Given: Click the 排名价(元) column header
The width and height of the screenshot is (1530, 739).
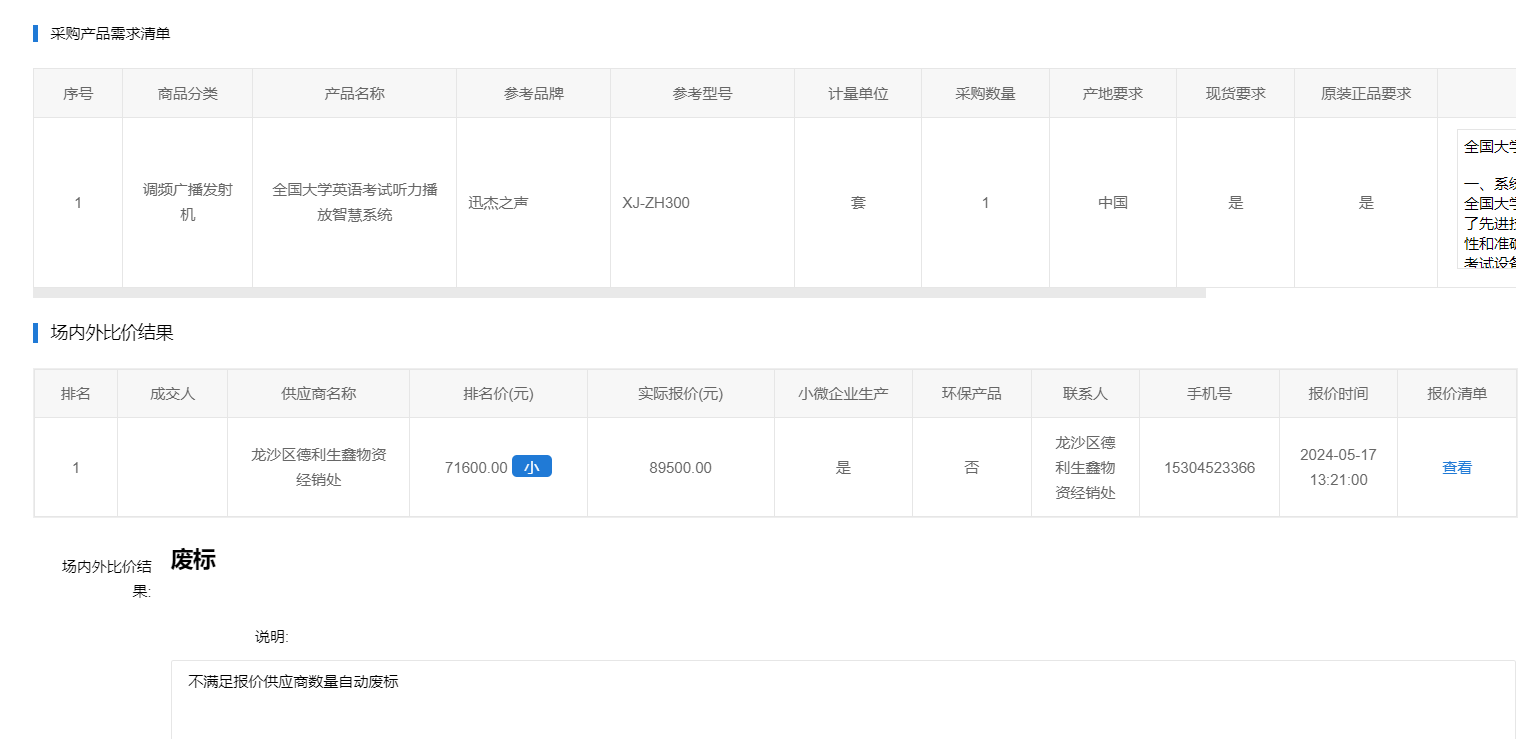Looking at the screenshot, I should 498,394.
